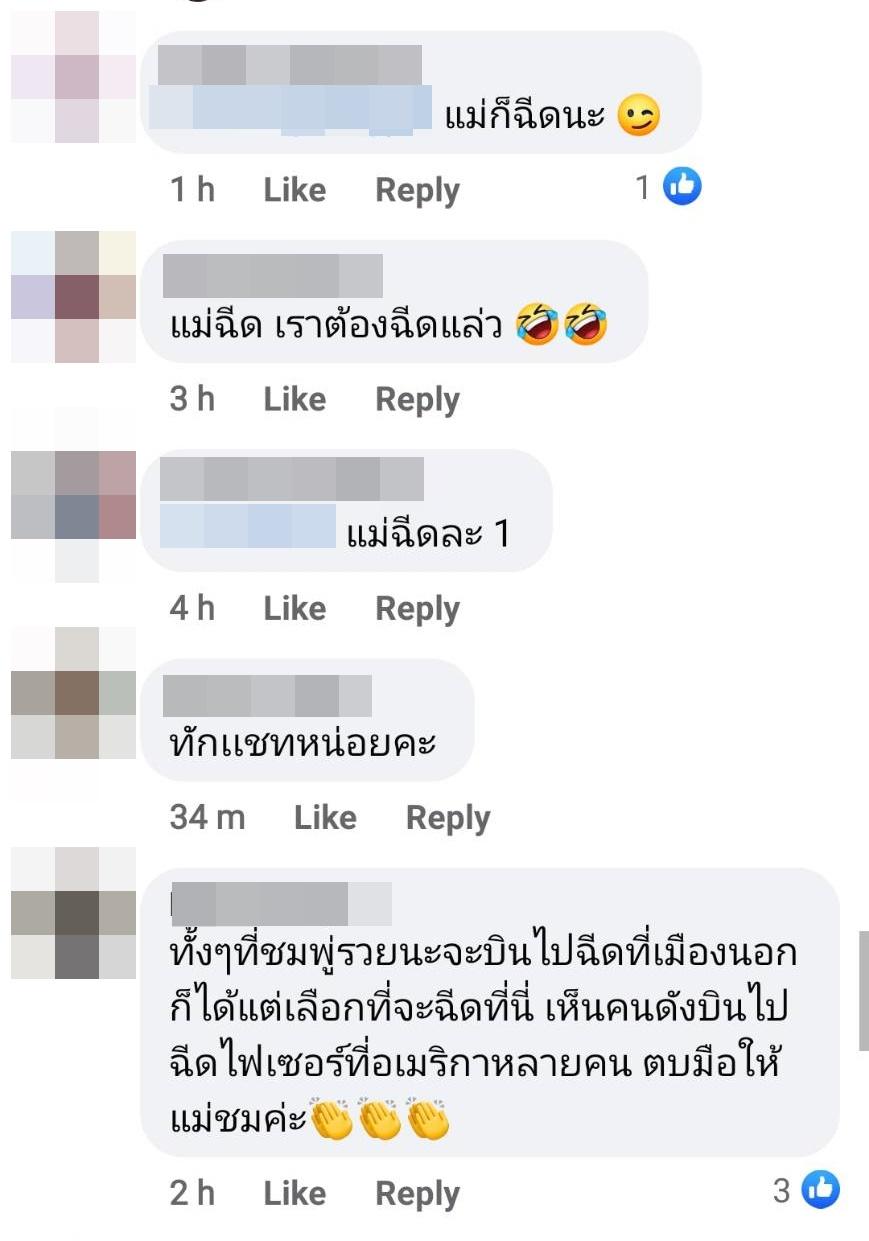
Task: Reply to the comment posted 34 m ago
Action: pos(448,818)
